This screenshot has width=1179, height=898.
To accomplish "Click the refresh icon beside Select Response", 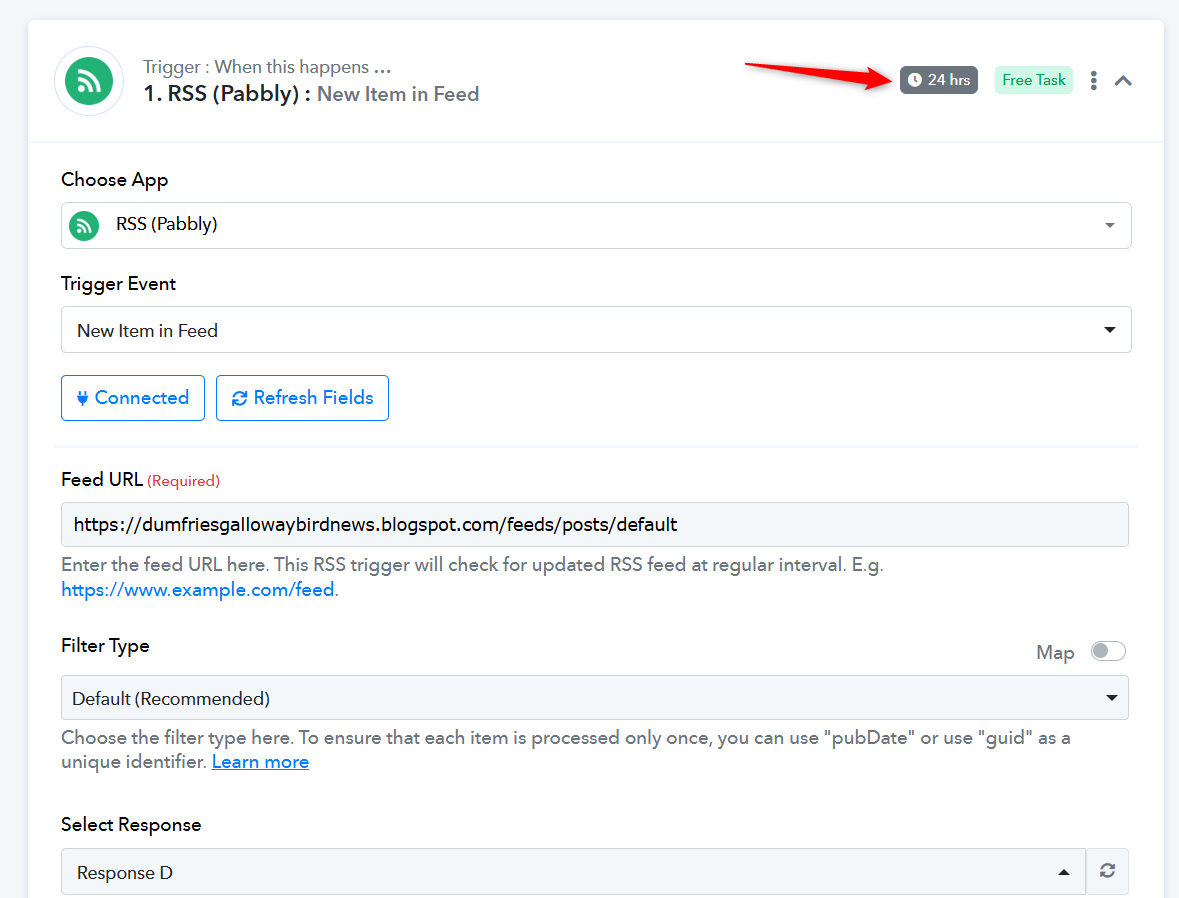I will 1107,871.
